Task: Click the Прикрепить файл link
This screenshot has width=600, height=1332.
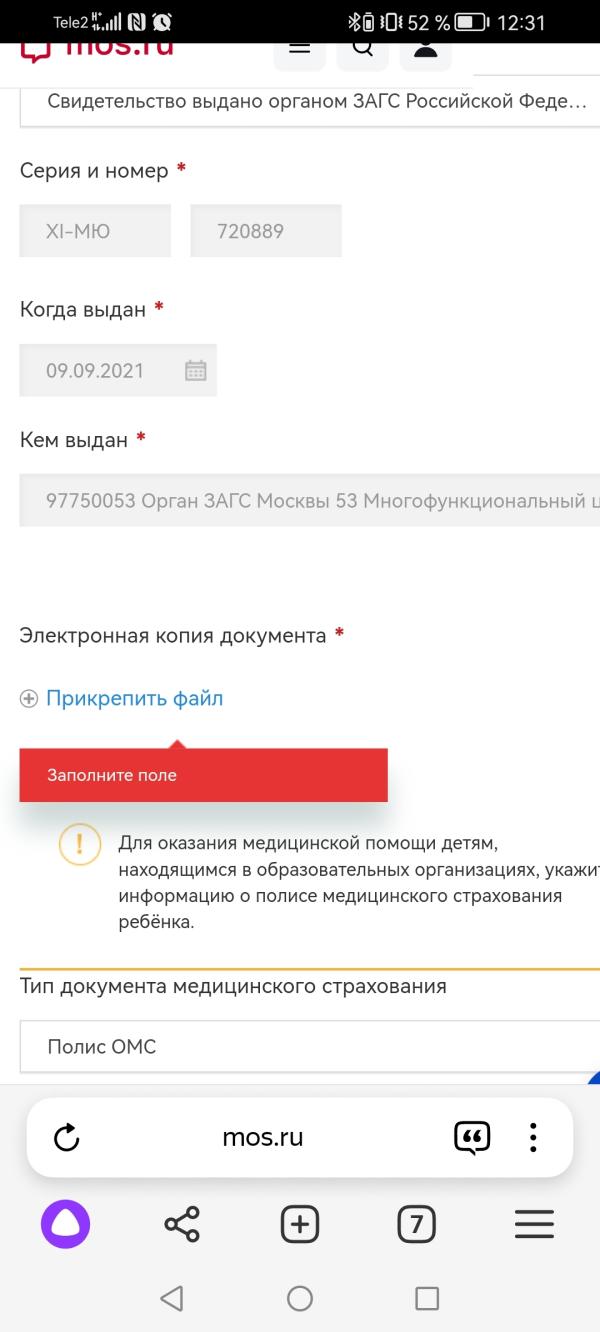Action: [x=135, y=699]
